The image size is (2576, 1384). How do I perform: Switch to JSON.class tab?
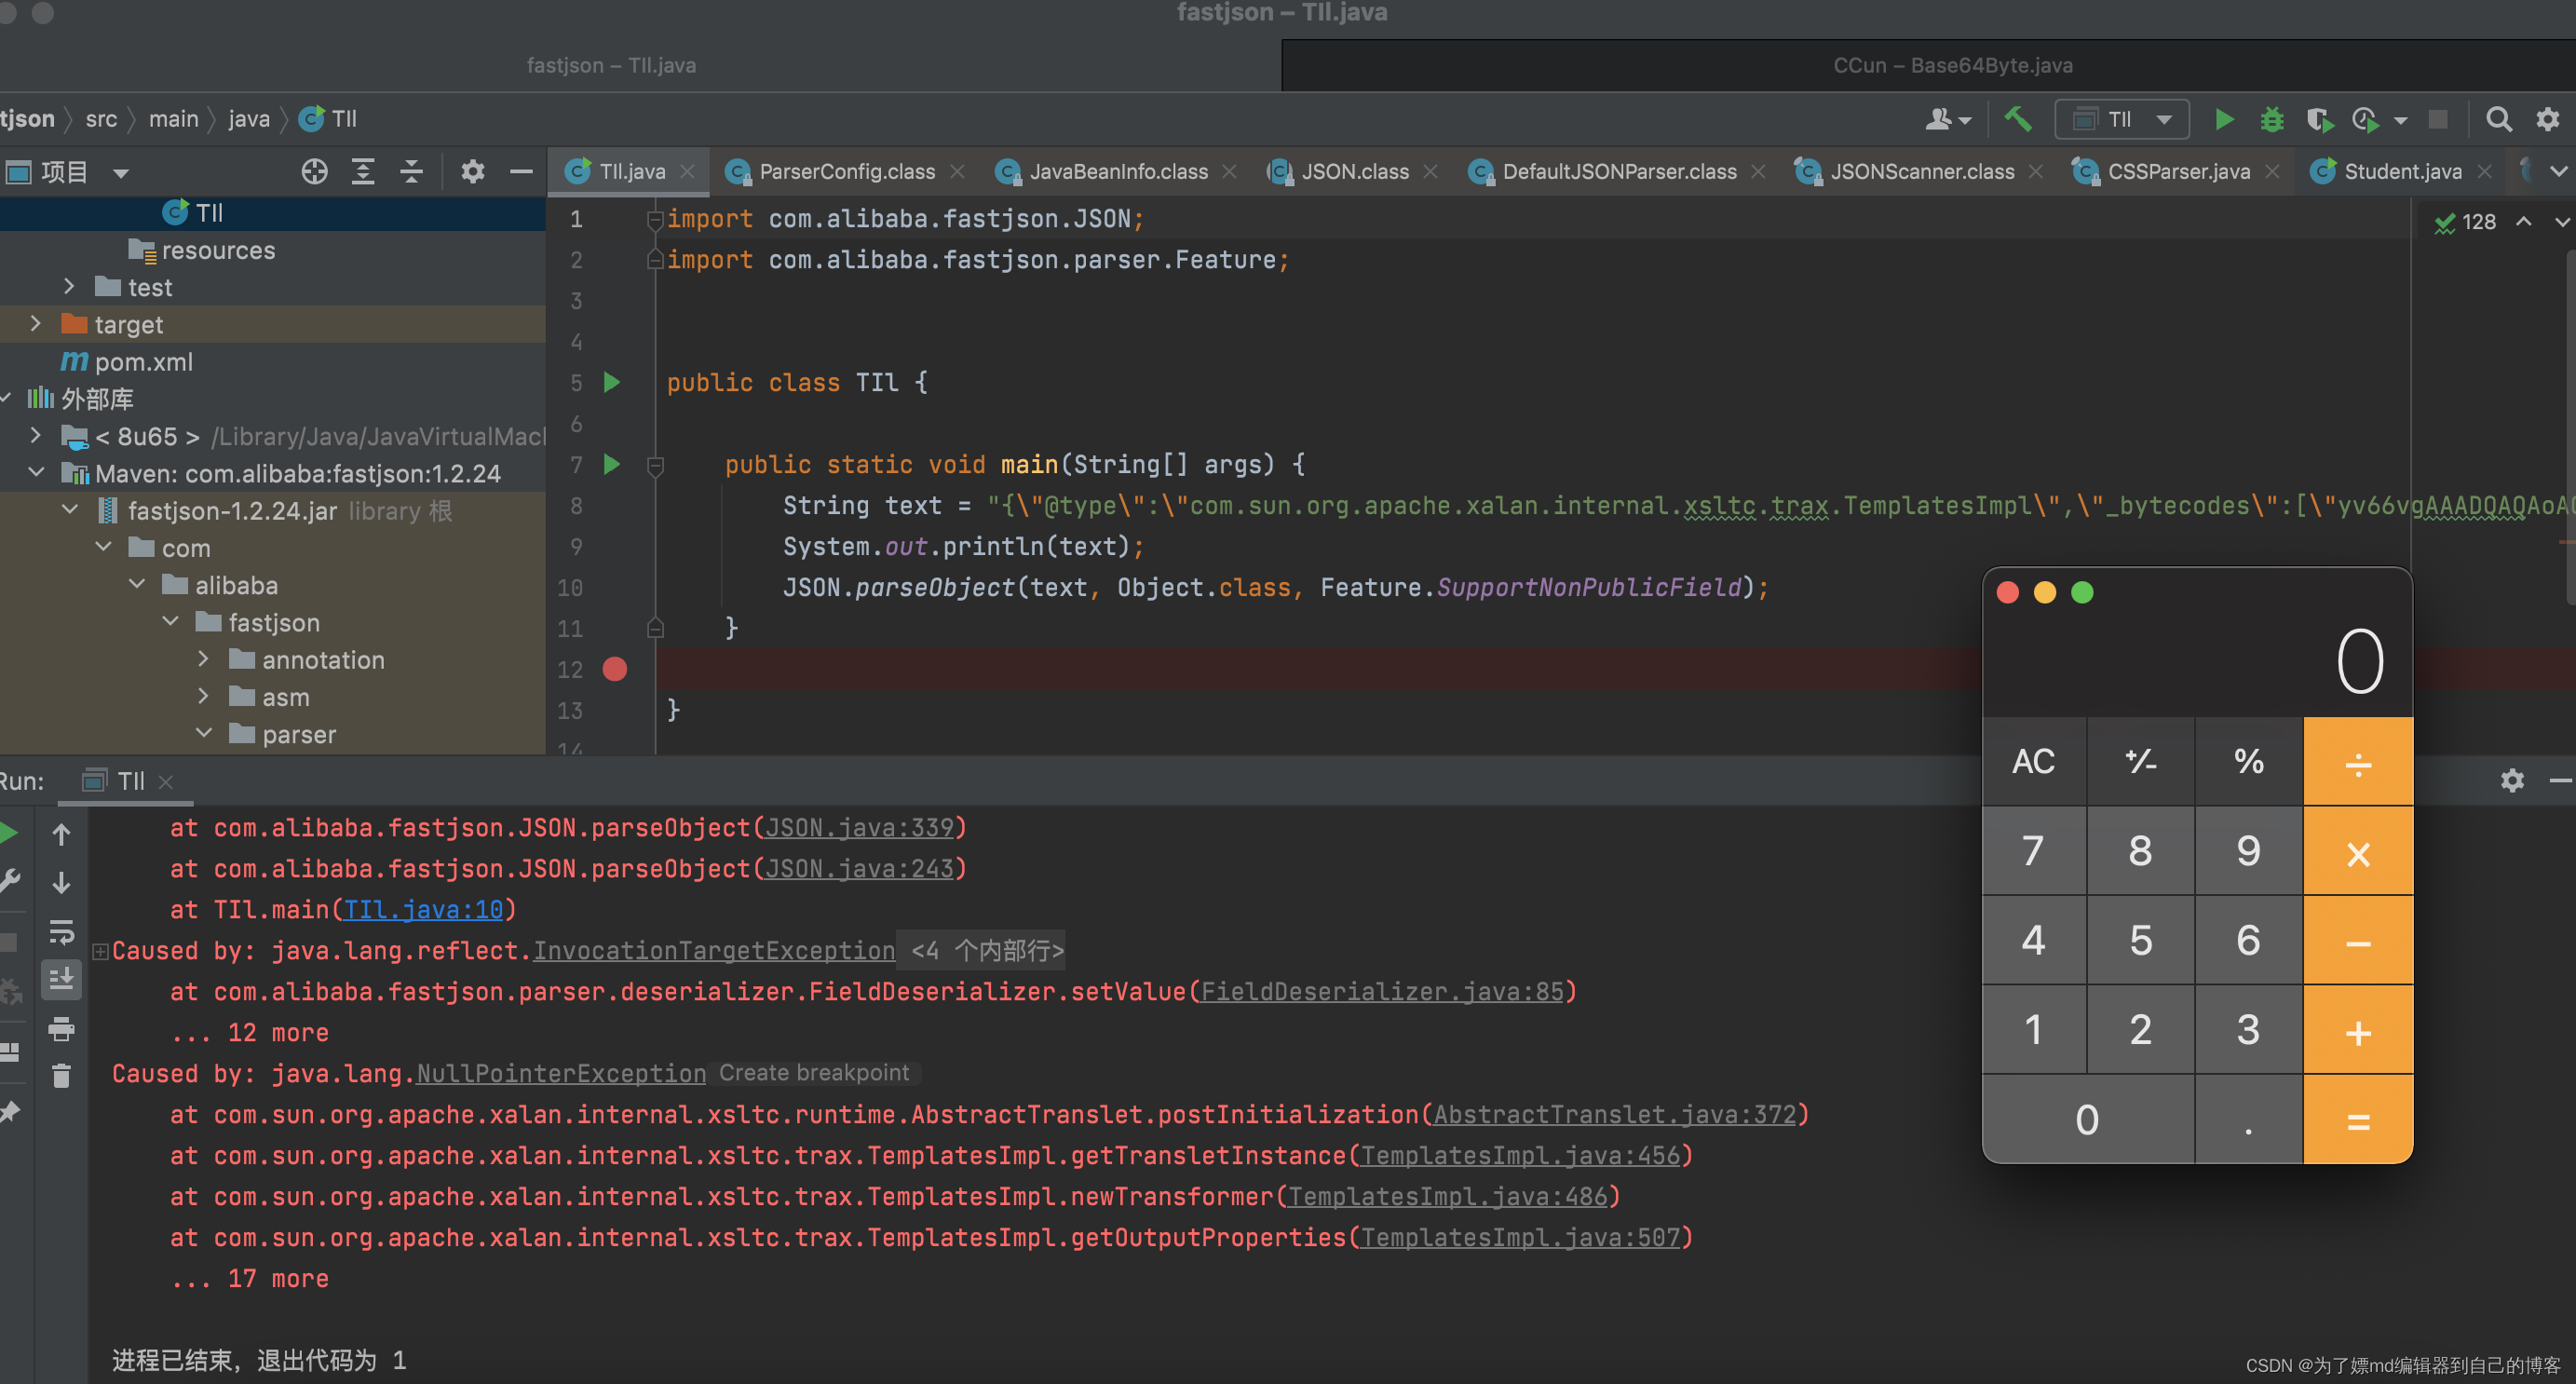tap(1354, 172)
